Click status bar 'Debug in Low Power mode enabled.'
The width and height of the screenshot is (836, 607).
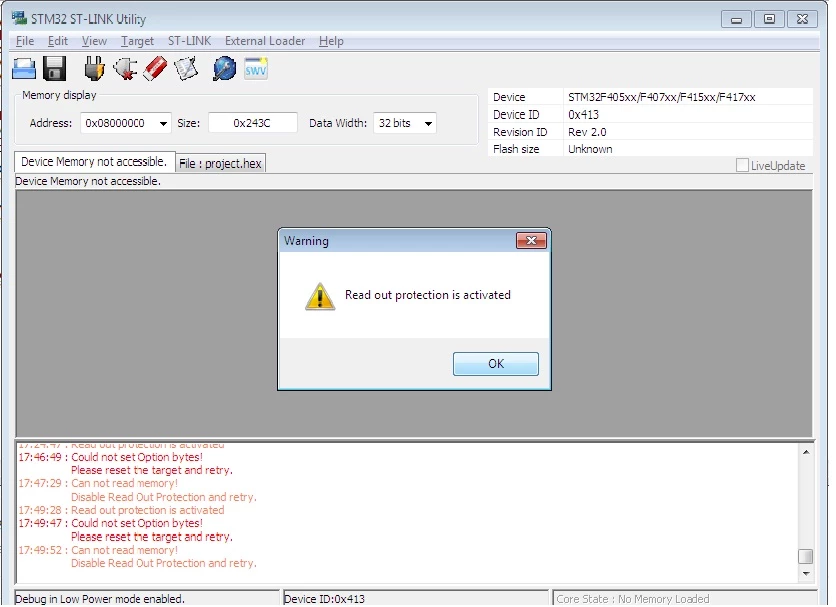coord(100,599)
